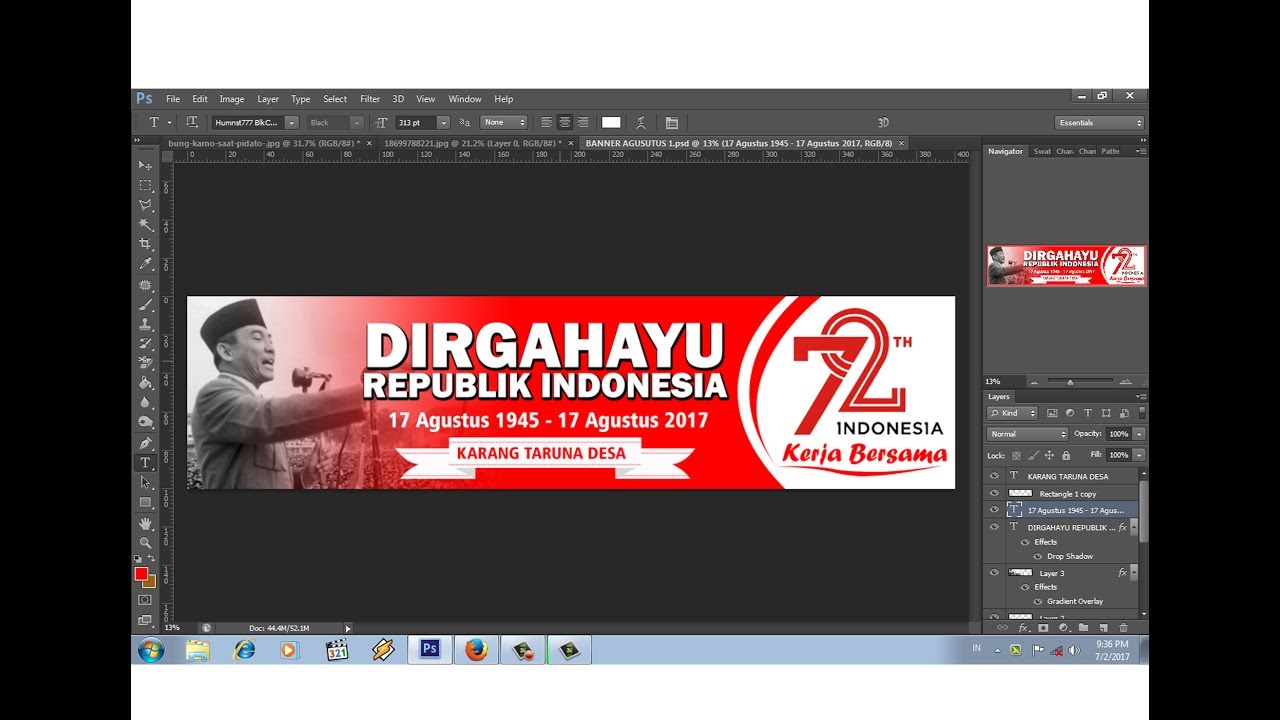Click the Add layer mask icon
This screenshot has width=1280, height=720.
click(1043, 628)
